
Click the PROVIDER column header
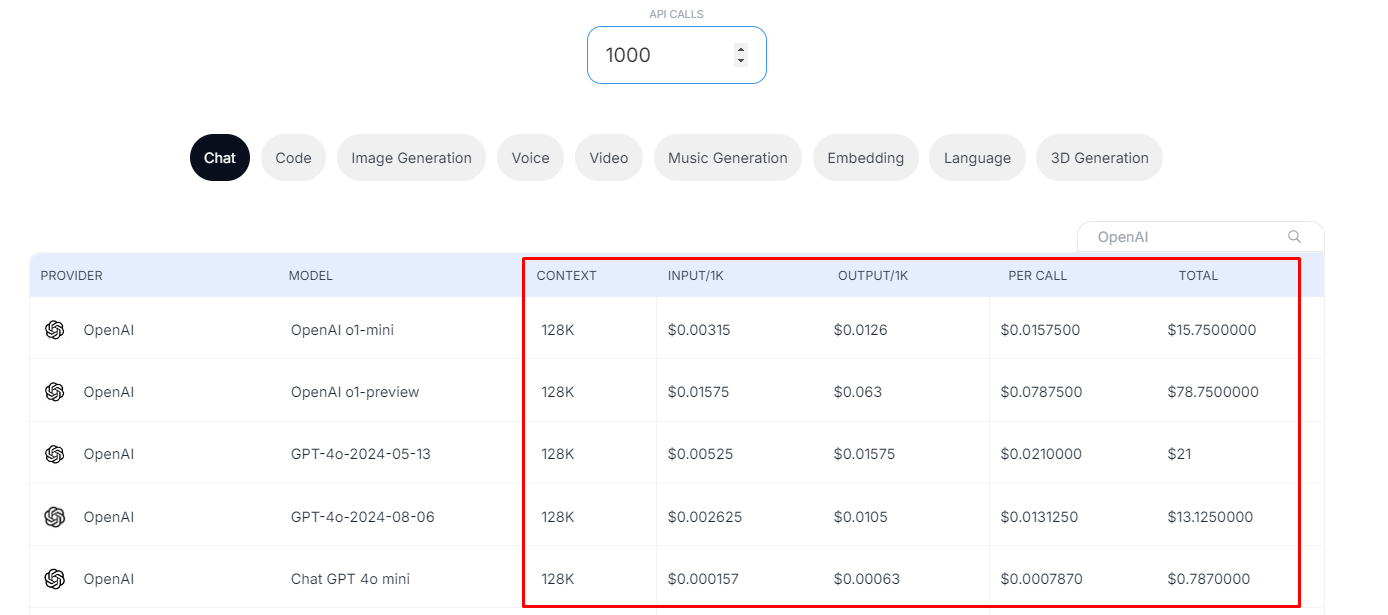(72, 276)
